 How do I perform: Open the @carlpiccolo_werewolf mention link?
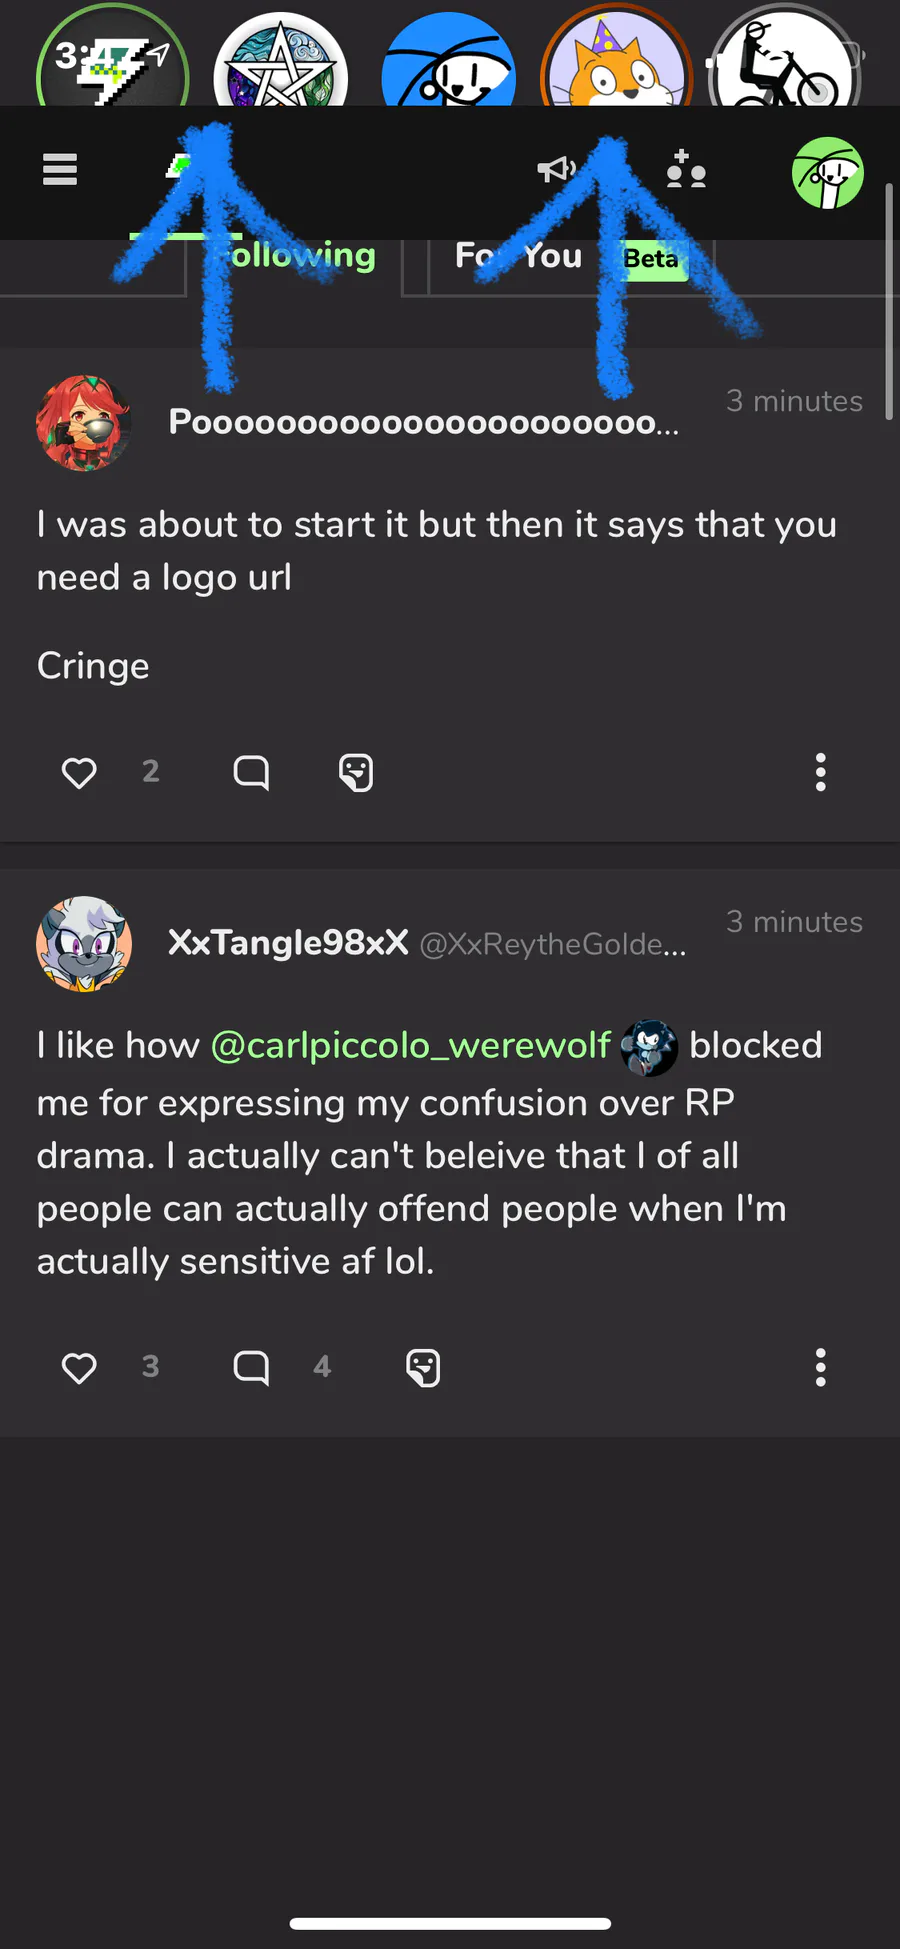click(x=410, y=1046)
